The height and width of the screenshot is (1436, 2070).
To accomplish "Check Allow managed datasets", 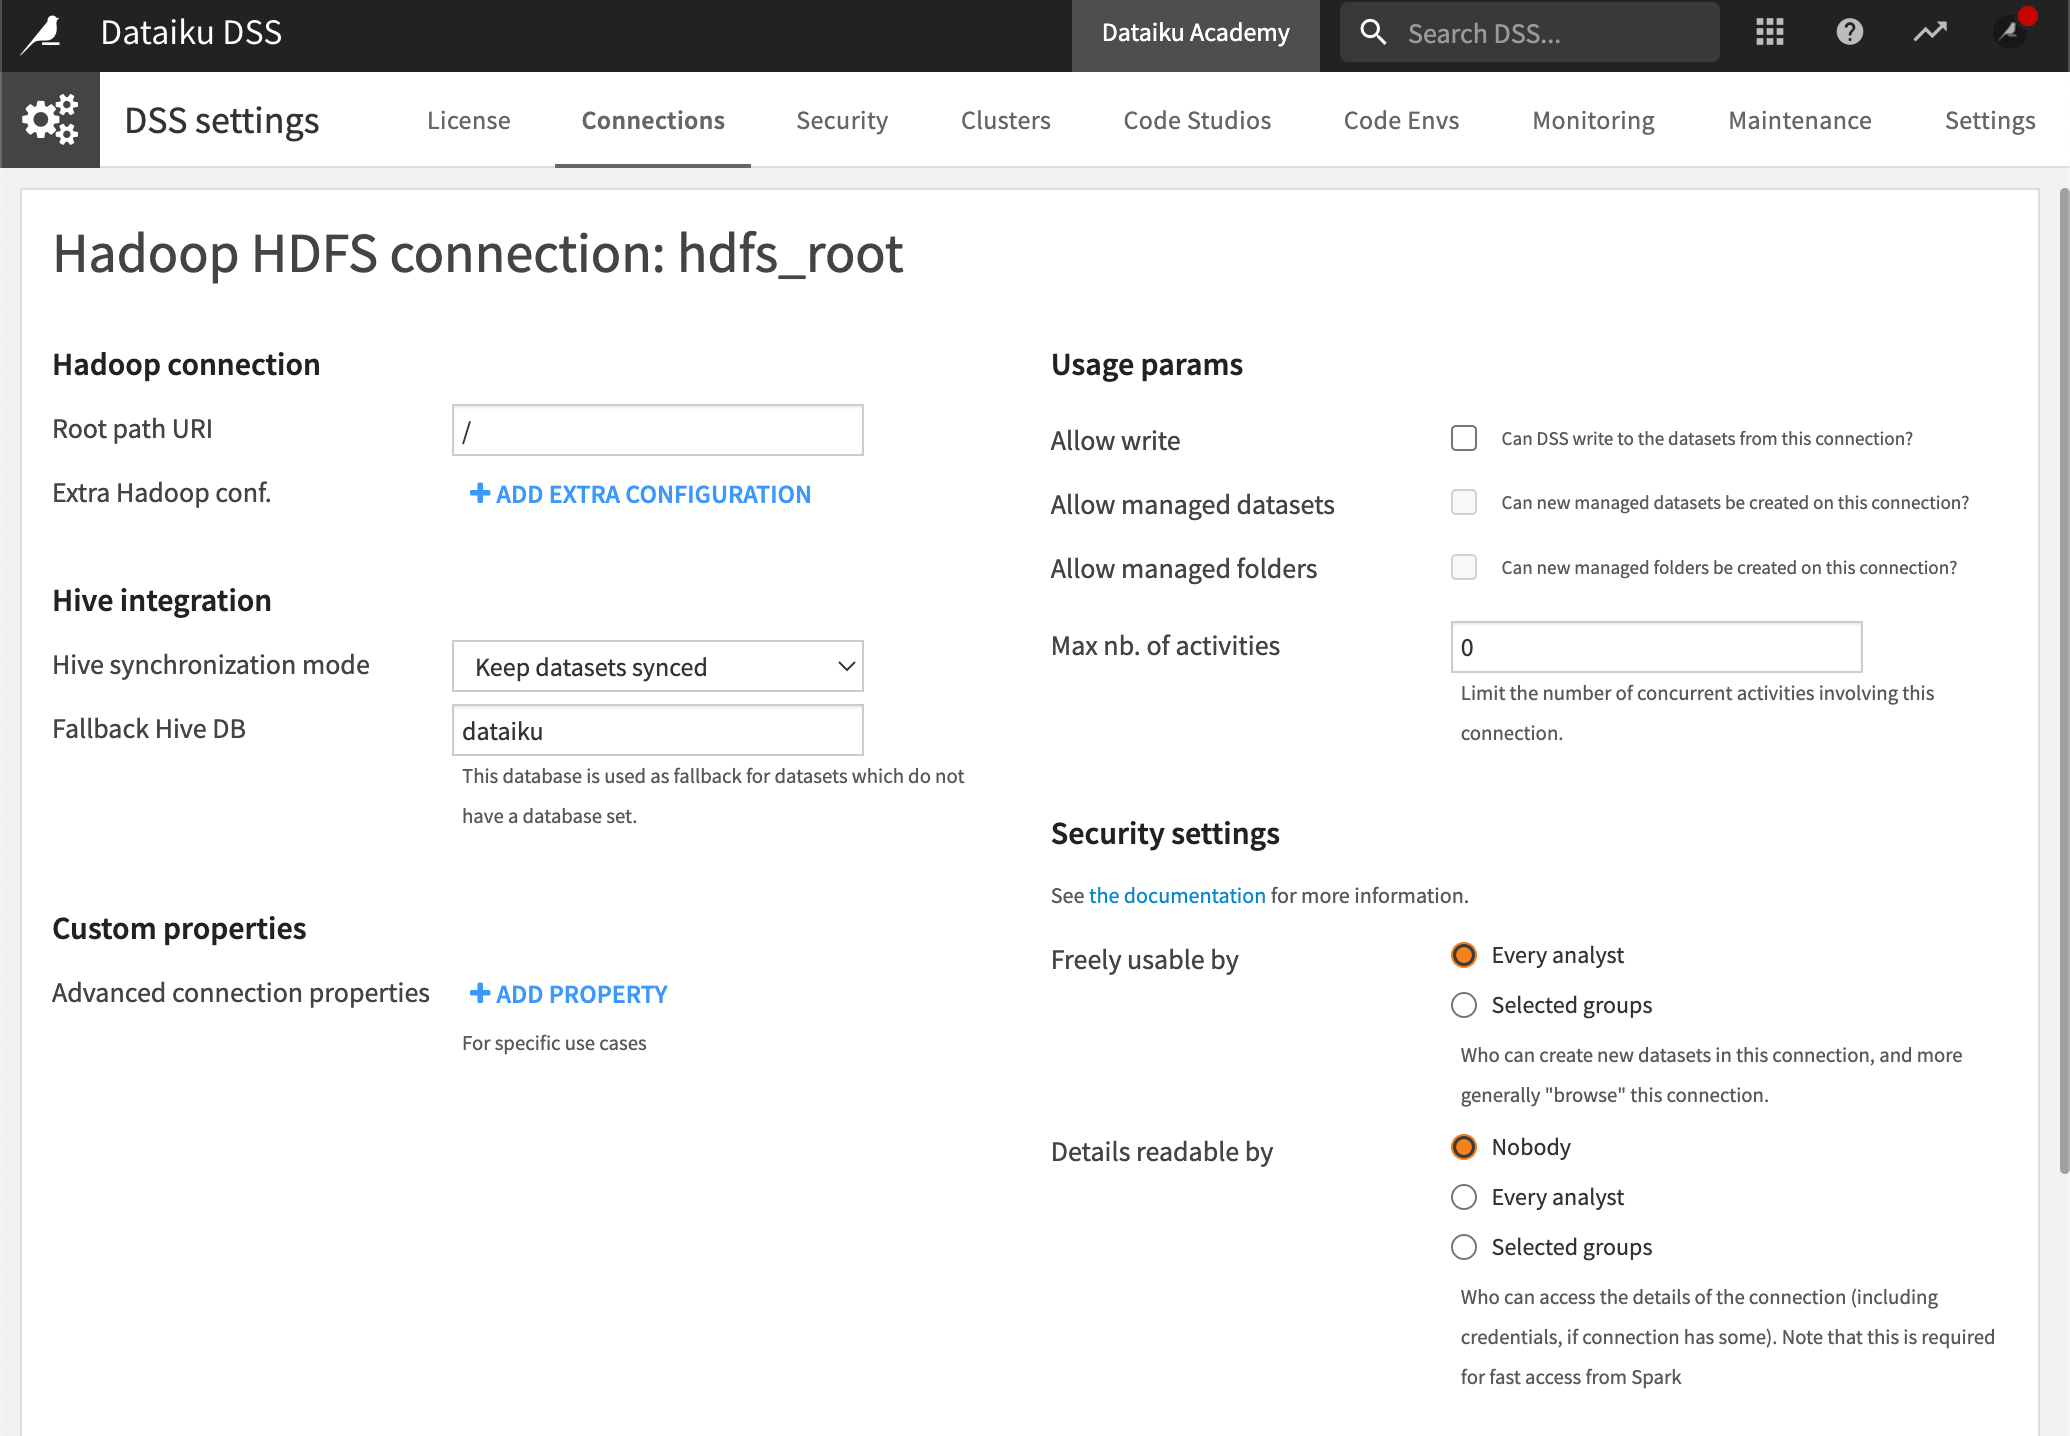I will pos(1463,502).
